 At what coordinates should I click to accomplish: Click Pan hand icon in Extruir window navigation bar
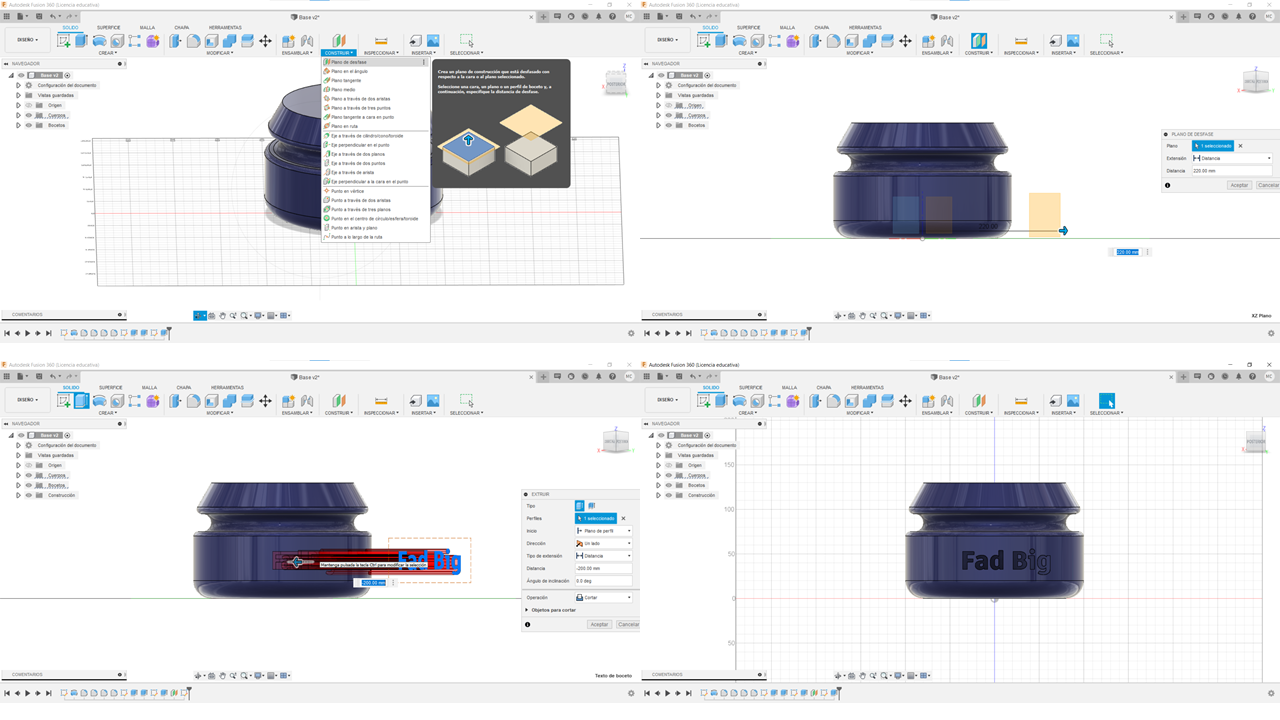click(x=222, y=675)
